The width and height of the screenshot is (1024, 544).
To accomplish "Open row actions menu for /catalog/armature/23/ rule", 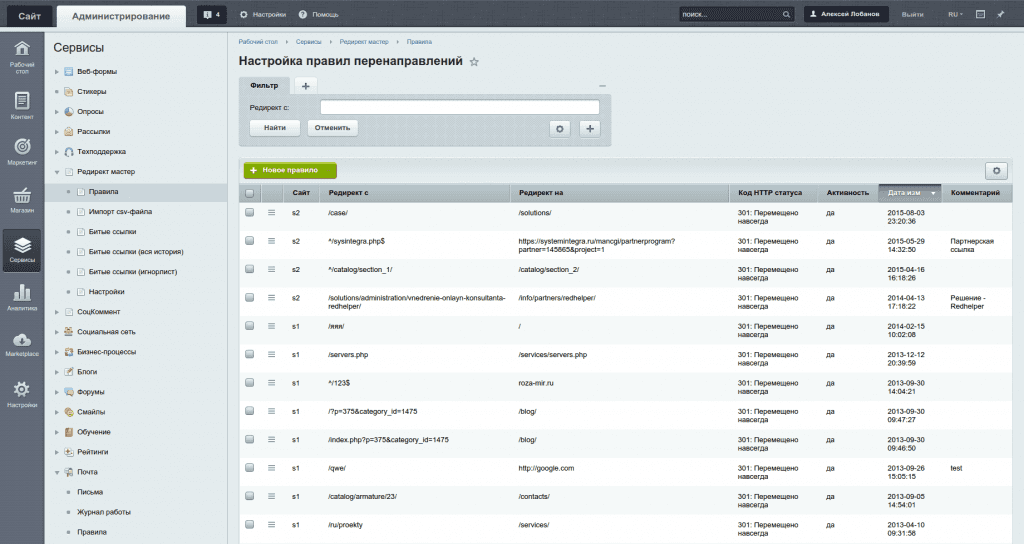I will click(272, 496).
